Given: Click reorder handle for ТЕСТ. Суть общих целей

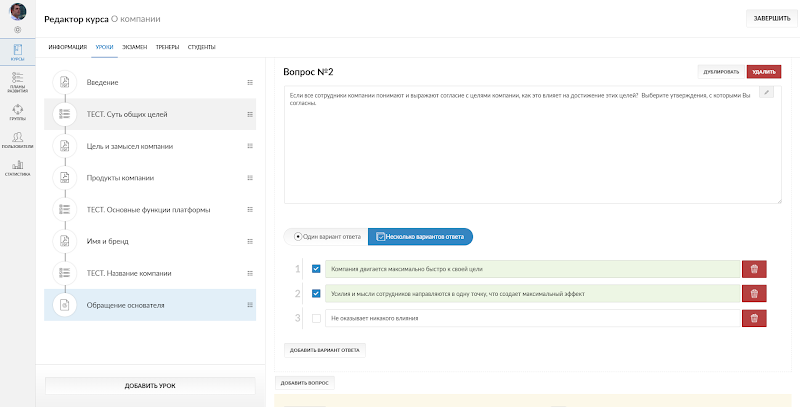Looking at the screenshot, I should point(250,114).
